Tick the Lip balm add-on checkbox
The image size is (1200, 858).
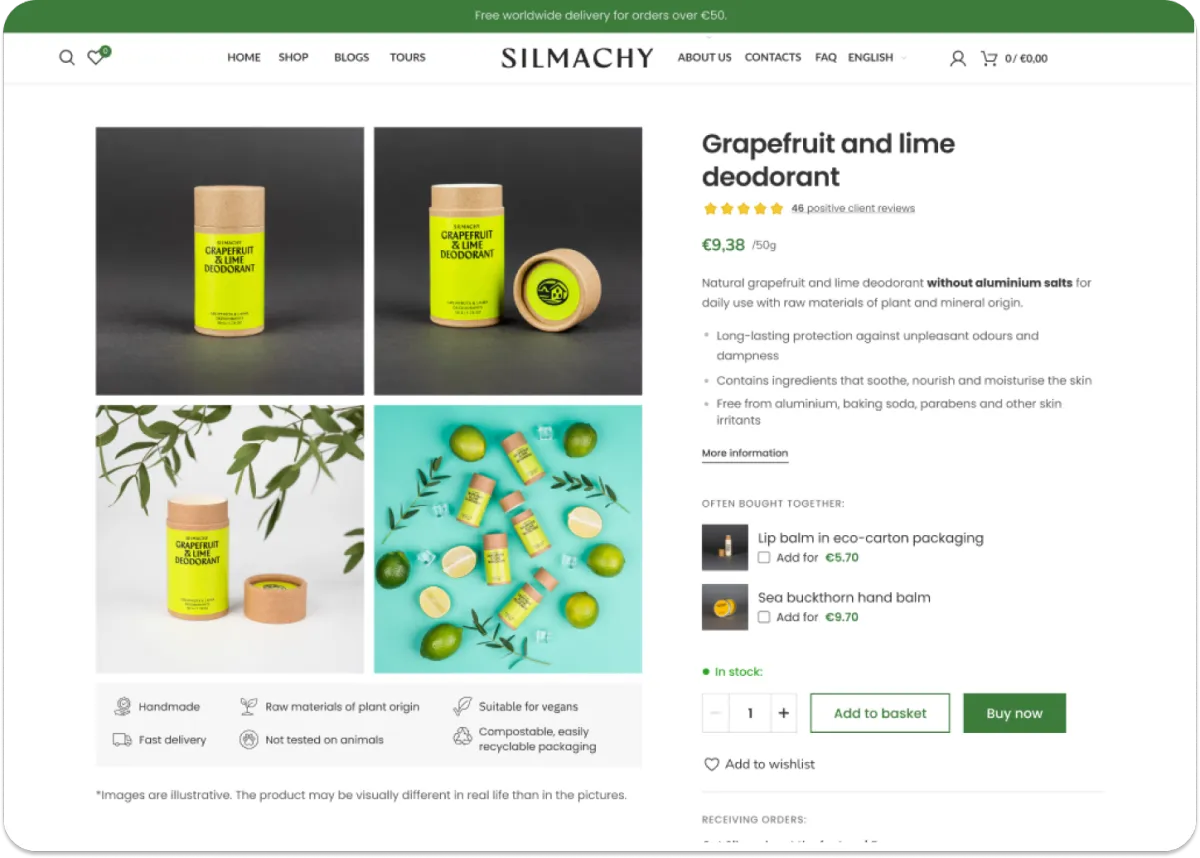764,558
